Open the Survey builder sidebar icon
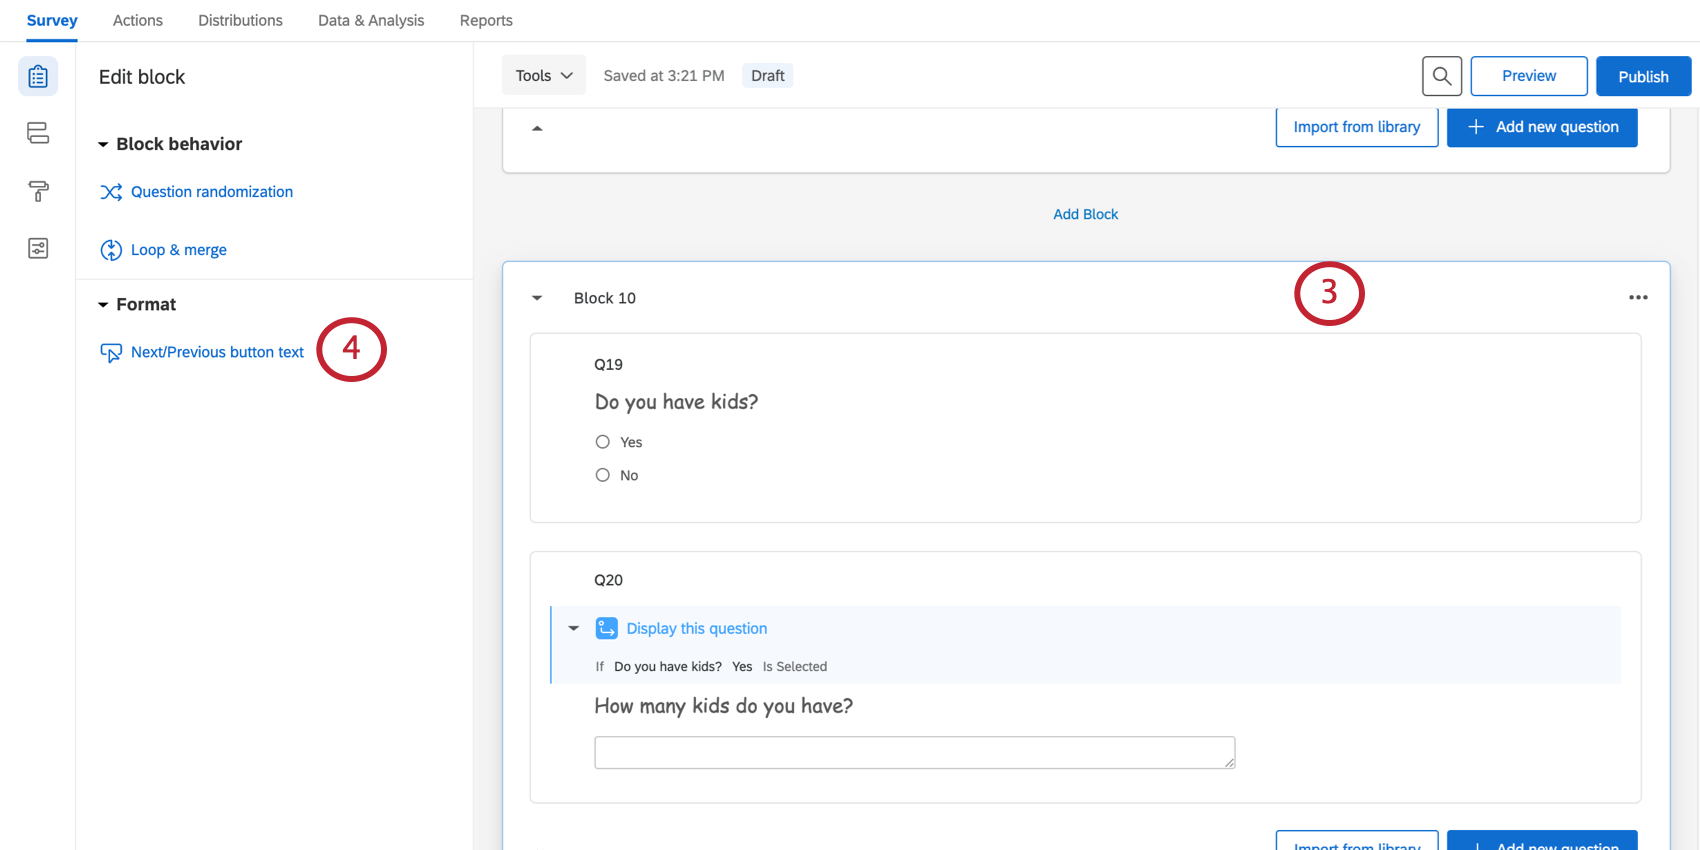 (38, 77)
